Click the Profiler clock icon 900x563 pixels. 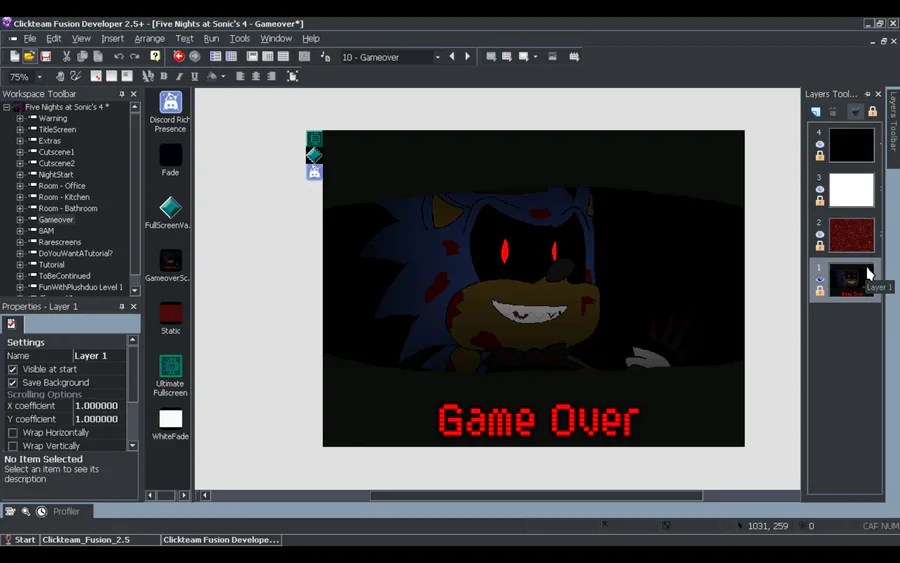click(41, 511)
